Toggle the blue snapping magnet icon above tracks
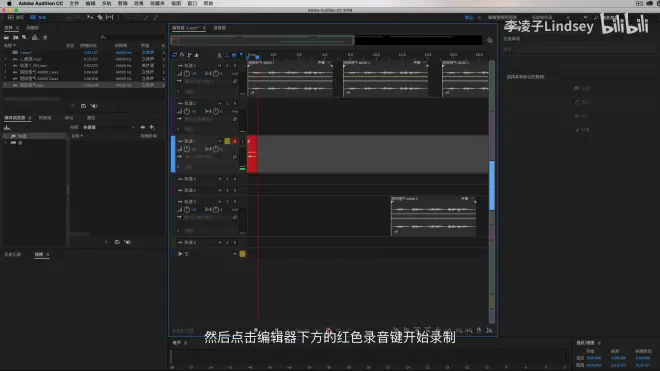 [234, 55]
